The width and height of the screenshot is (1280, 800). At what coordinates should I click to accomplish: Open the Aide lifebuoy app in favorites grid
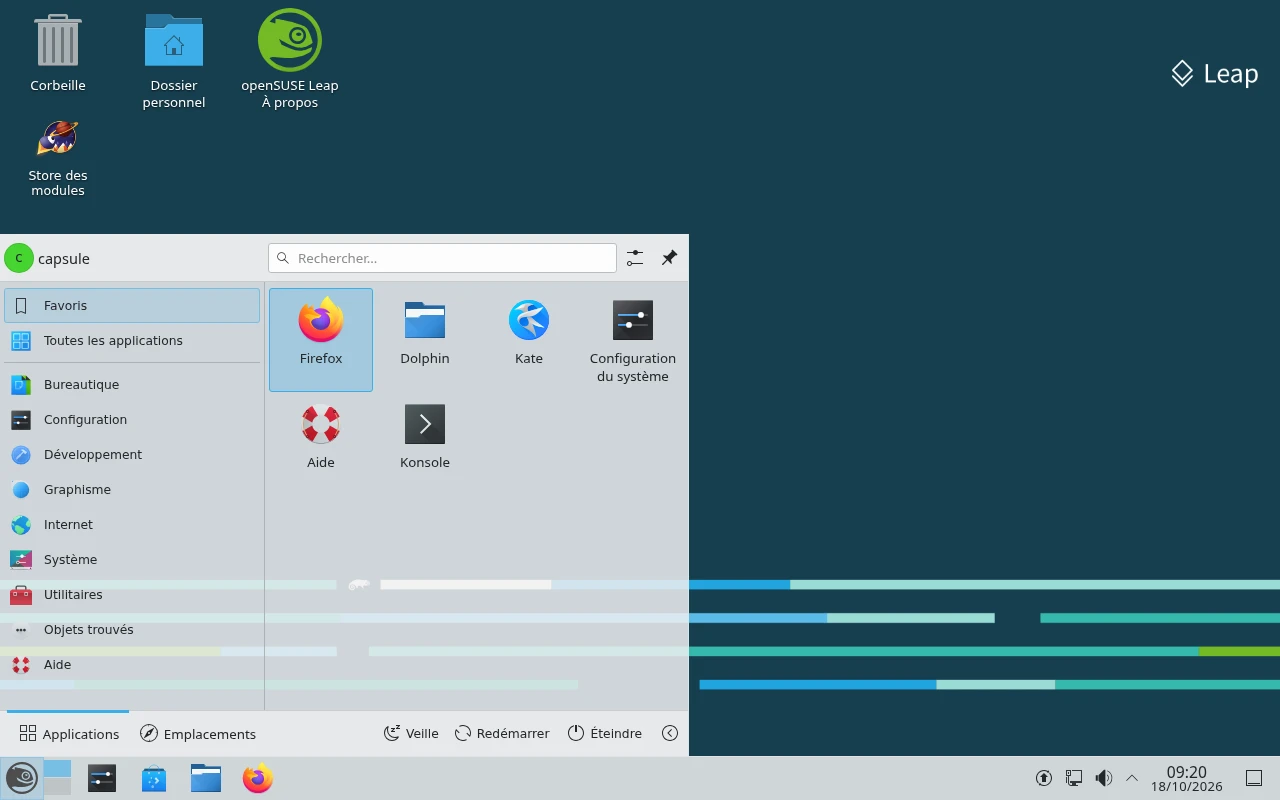(321, 438)
